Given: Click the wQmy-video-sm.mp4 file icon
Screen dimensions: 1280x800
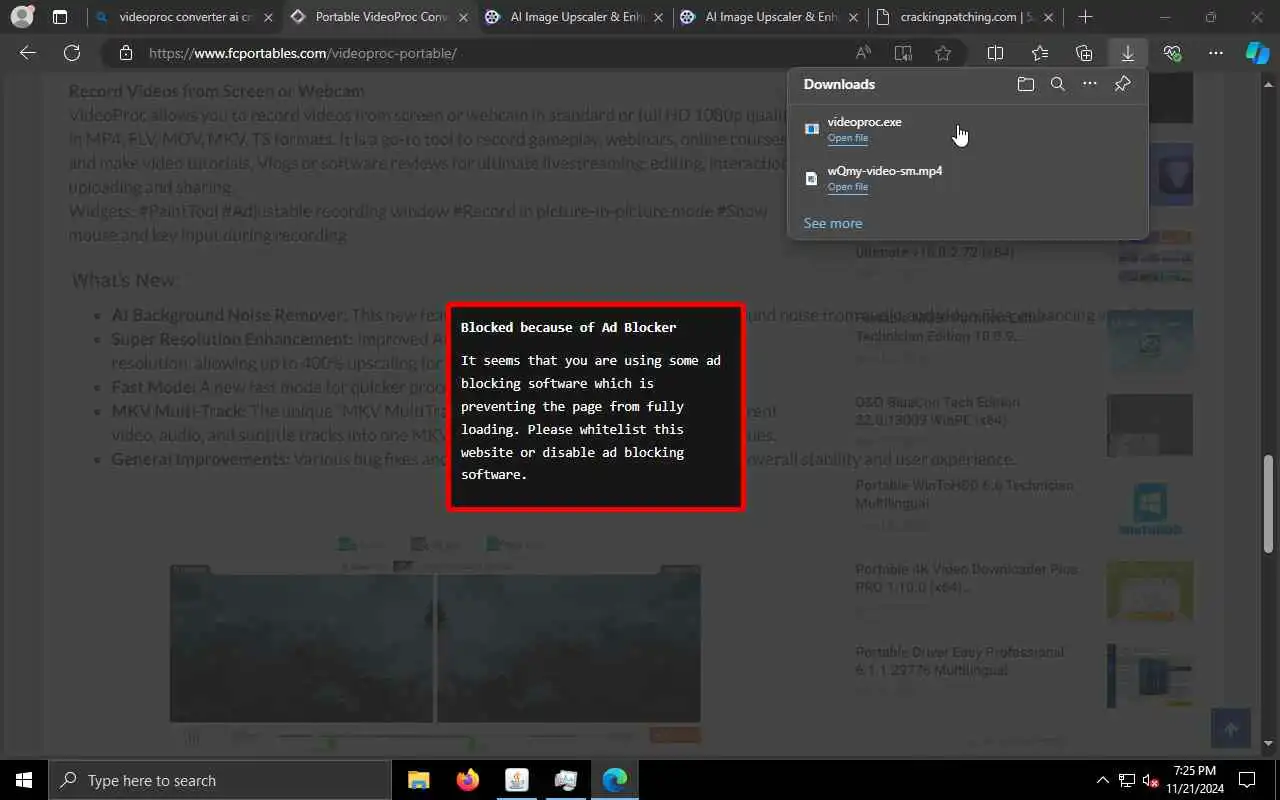Looking at the screenshot, I should [x=812, y=178].
